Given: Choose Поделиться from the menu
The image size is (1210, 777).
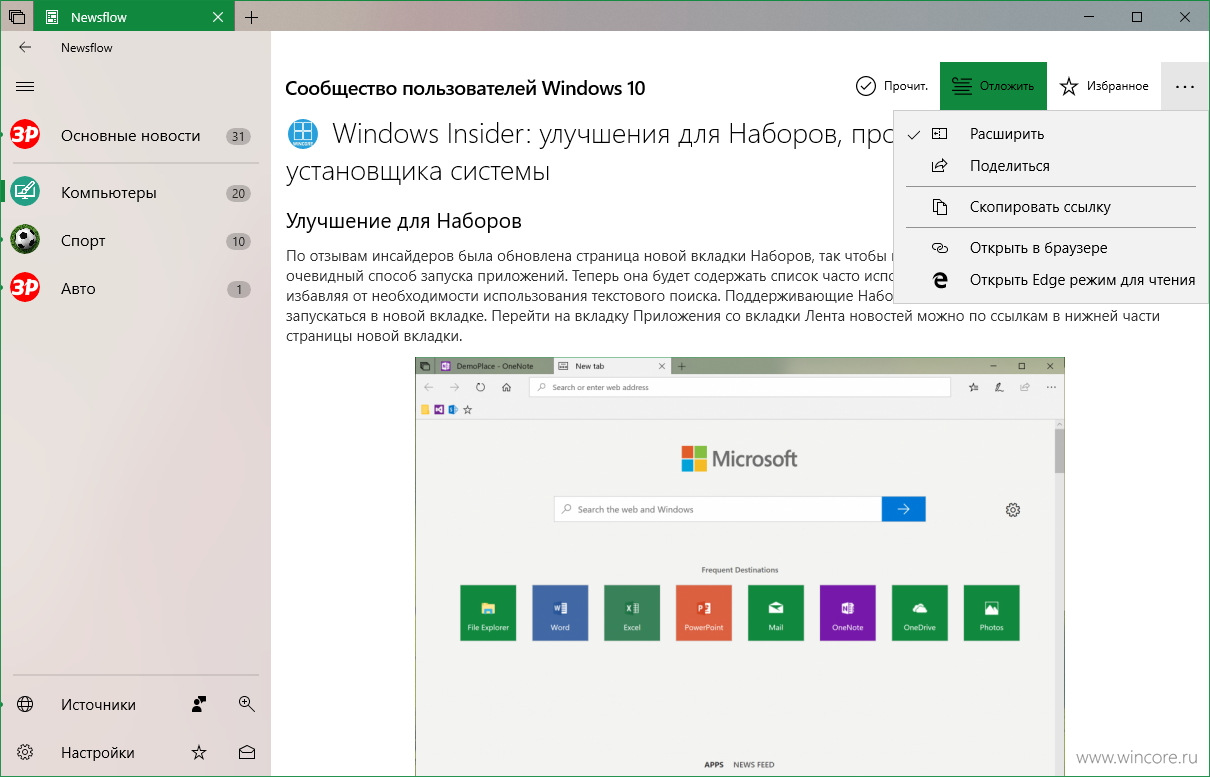Looking at the screenshot, I should [x=1051, y=166].
